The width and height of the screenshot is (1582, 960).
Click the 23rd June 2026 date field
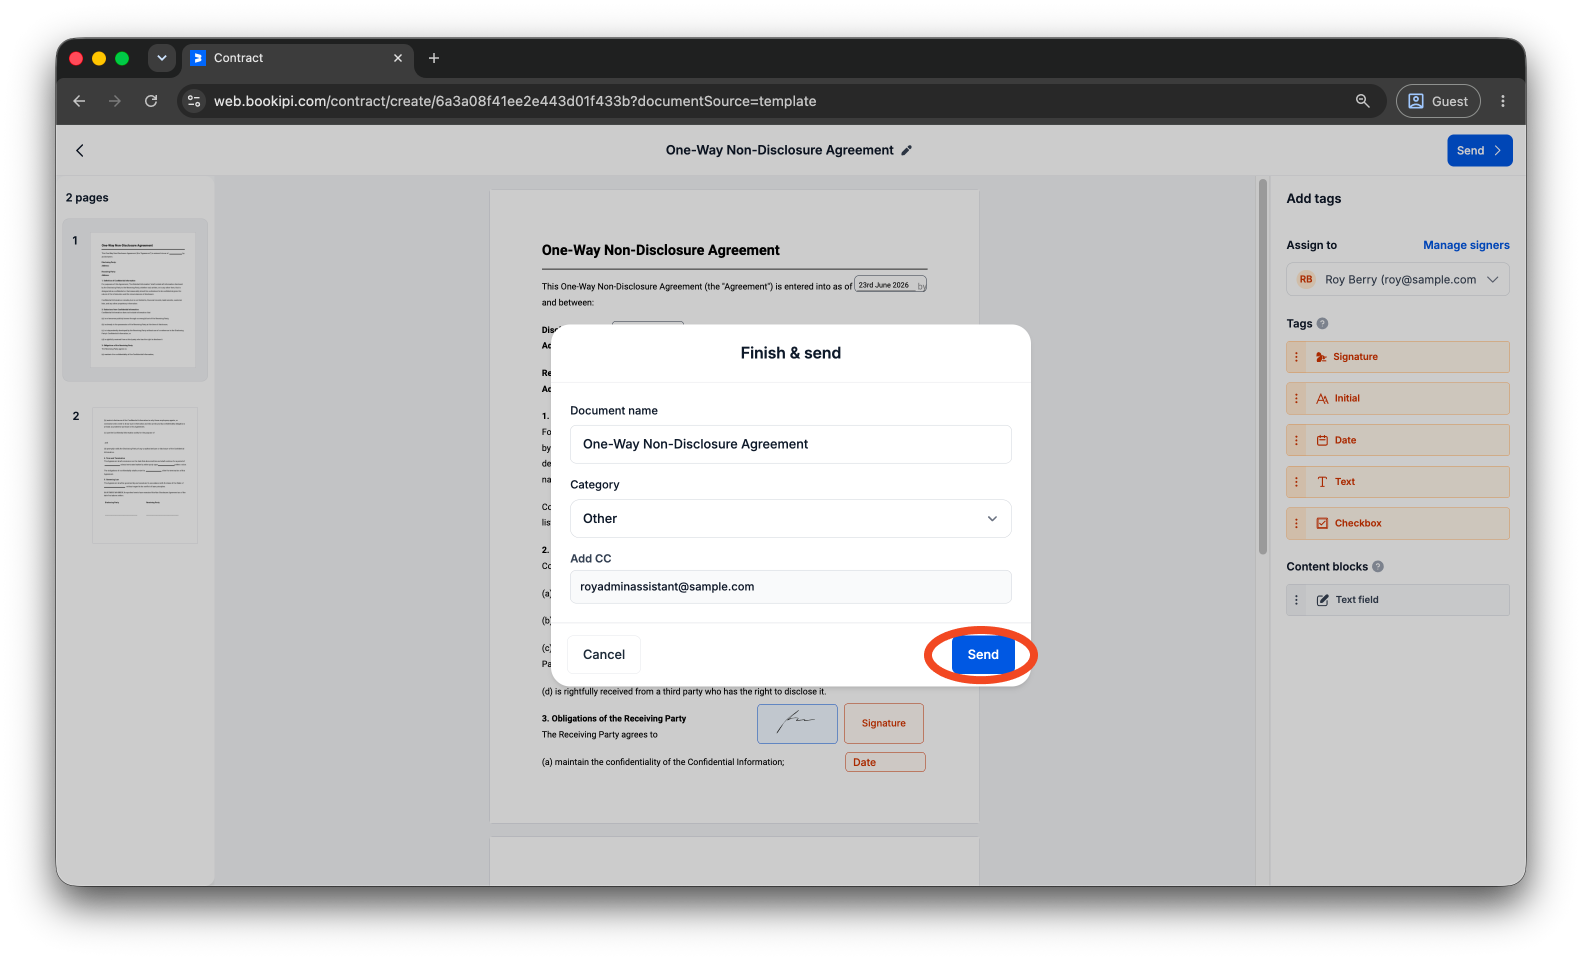click(890, 285)
